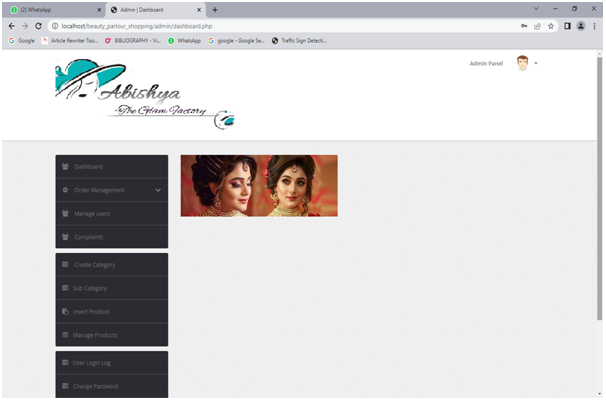
Task: Open Dashboard in the sidebar
Action: tap(112, 167)
